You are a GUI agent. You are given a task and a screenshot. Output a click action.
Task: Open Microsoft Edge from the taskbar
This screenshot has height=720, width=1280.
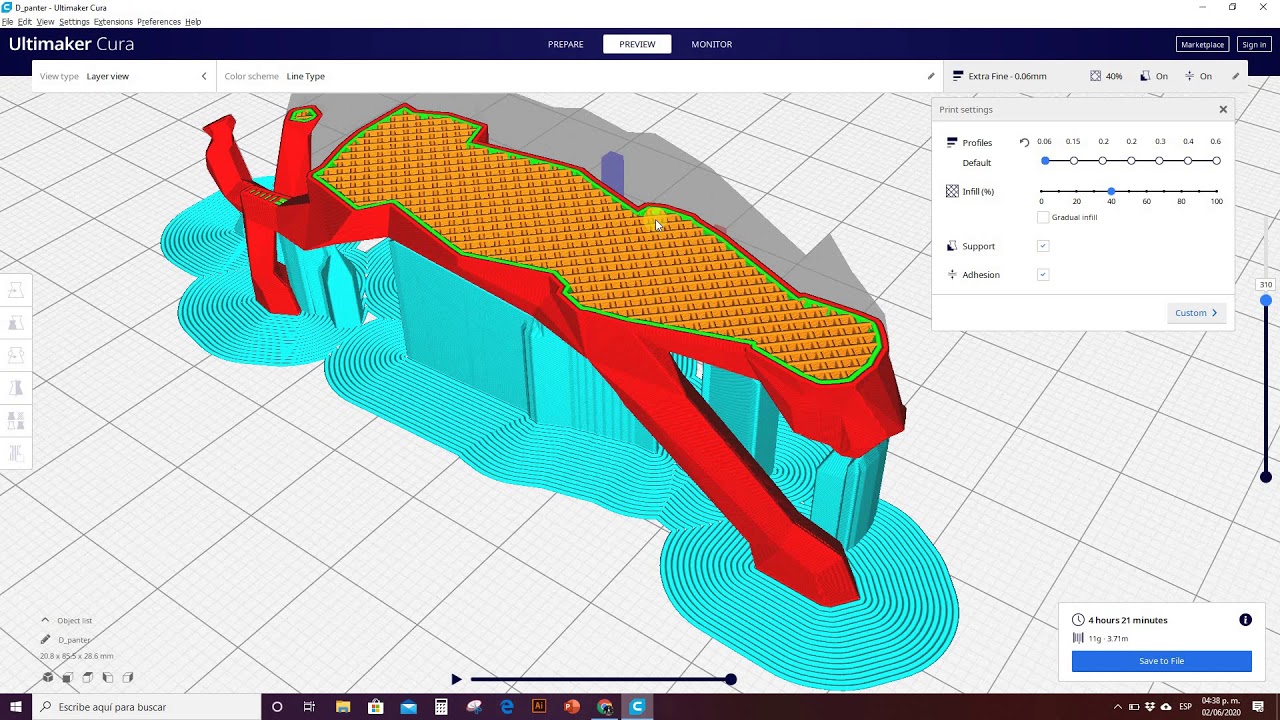point(507,707)
